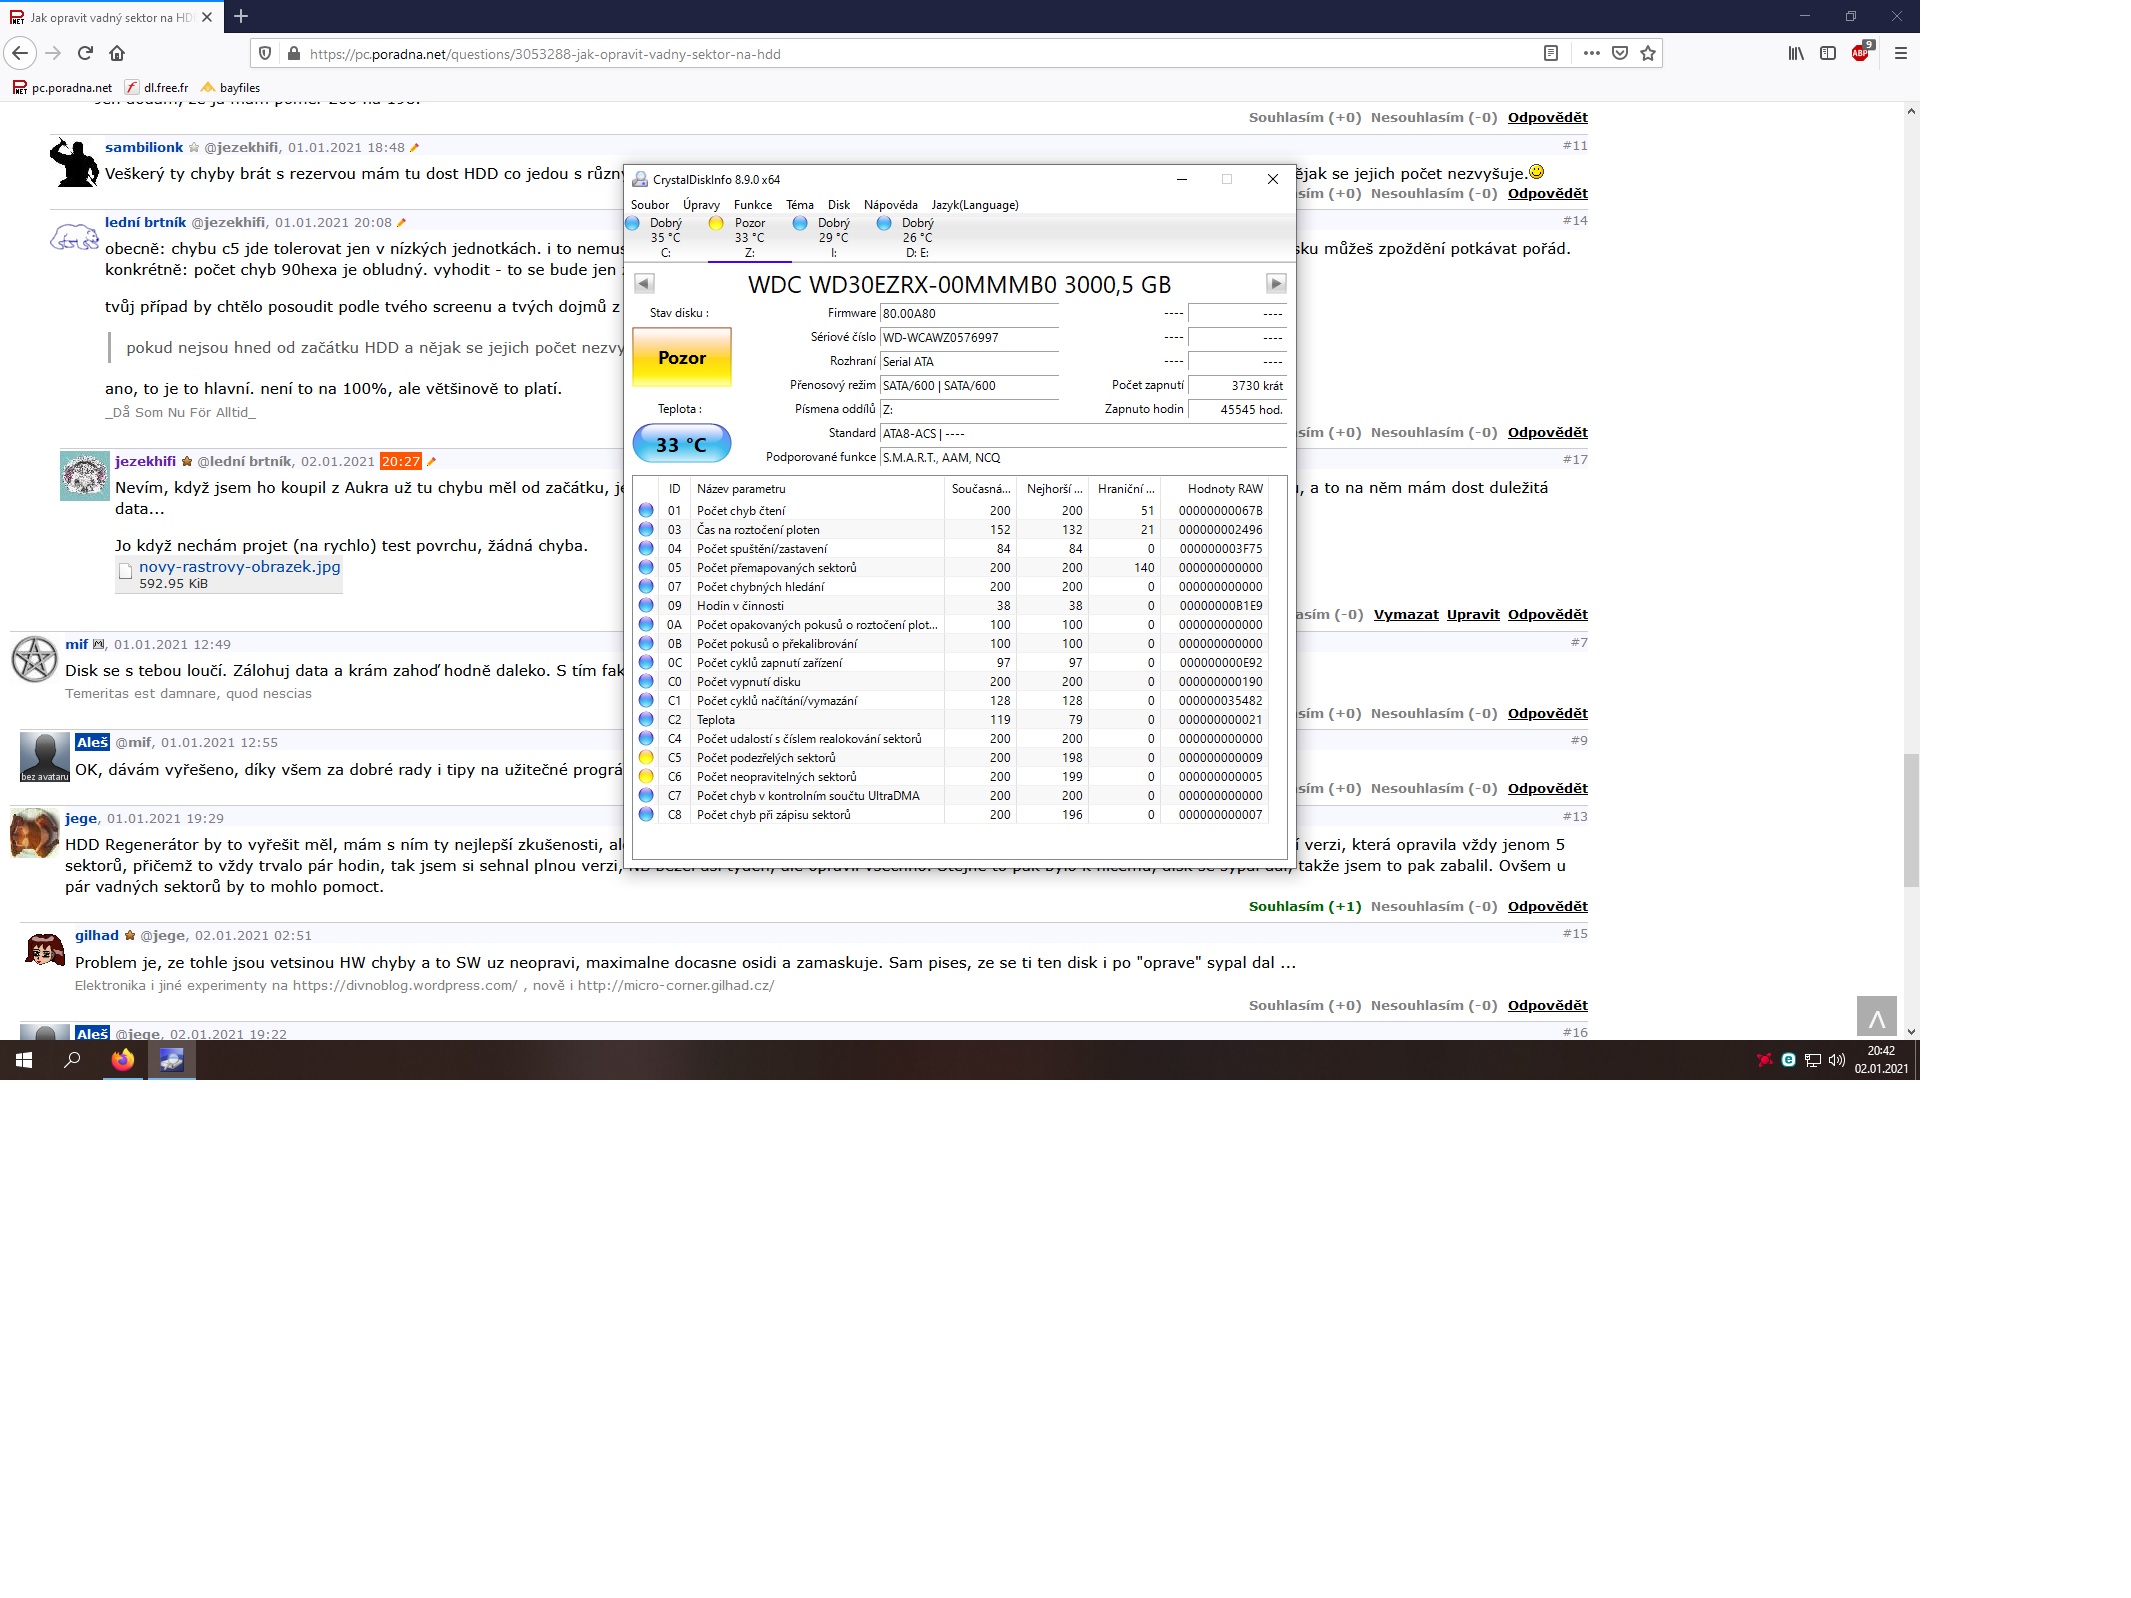Click the Upravit link on post
Image resolution: width=2131 pixels, height=1598 pixels.
pyautogui.click(x=1472, y=614)
